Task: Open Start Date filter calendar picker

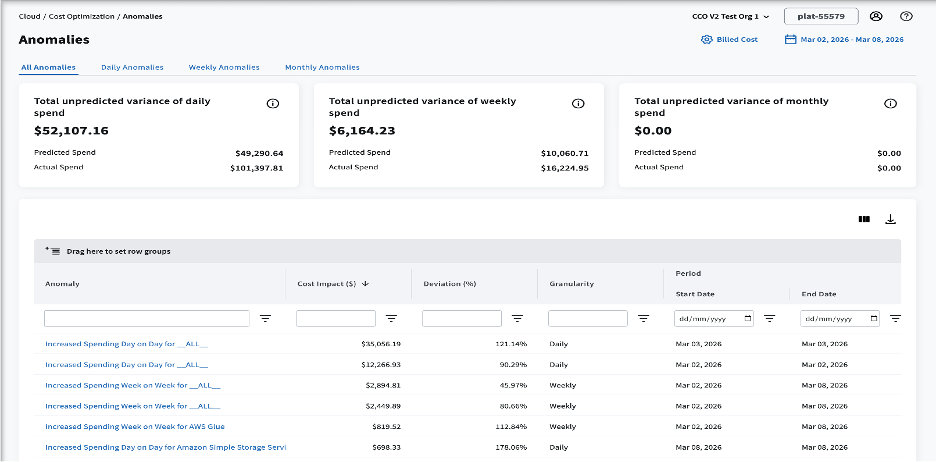Action: point(747,319)
